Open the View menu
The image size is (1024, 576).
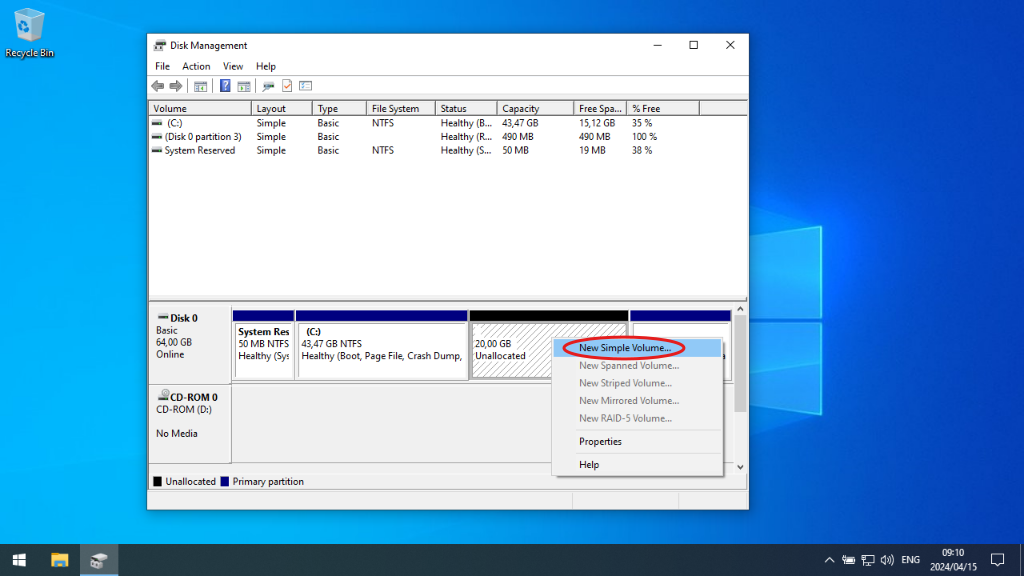233,66
